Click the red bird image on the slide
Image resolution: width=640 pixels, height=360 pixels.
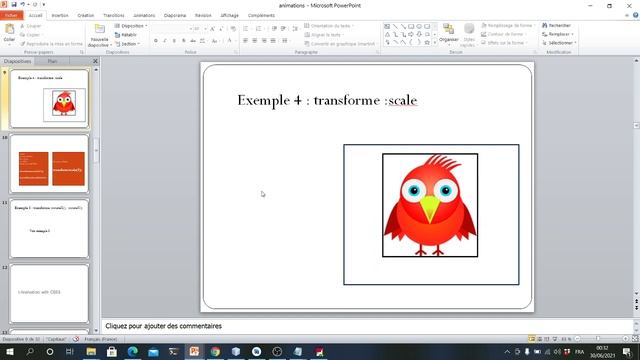point(430,205)
